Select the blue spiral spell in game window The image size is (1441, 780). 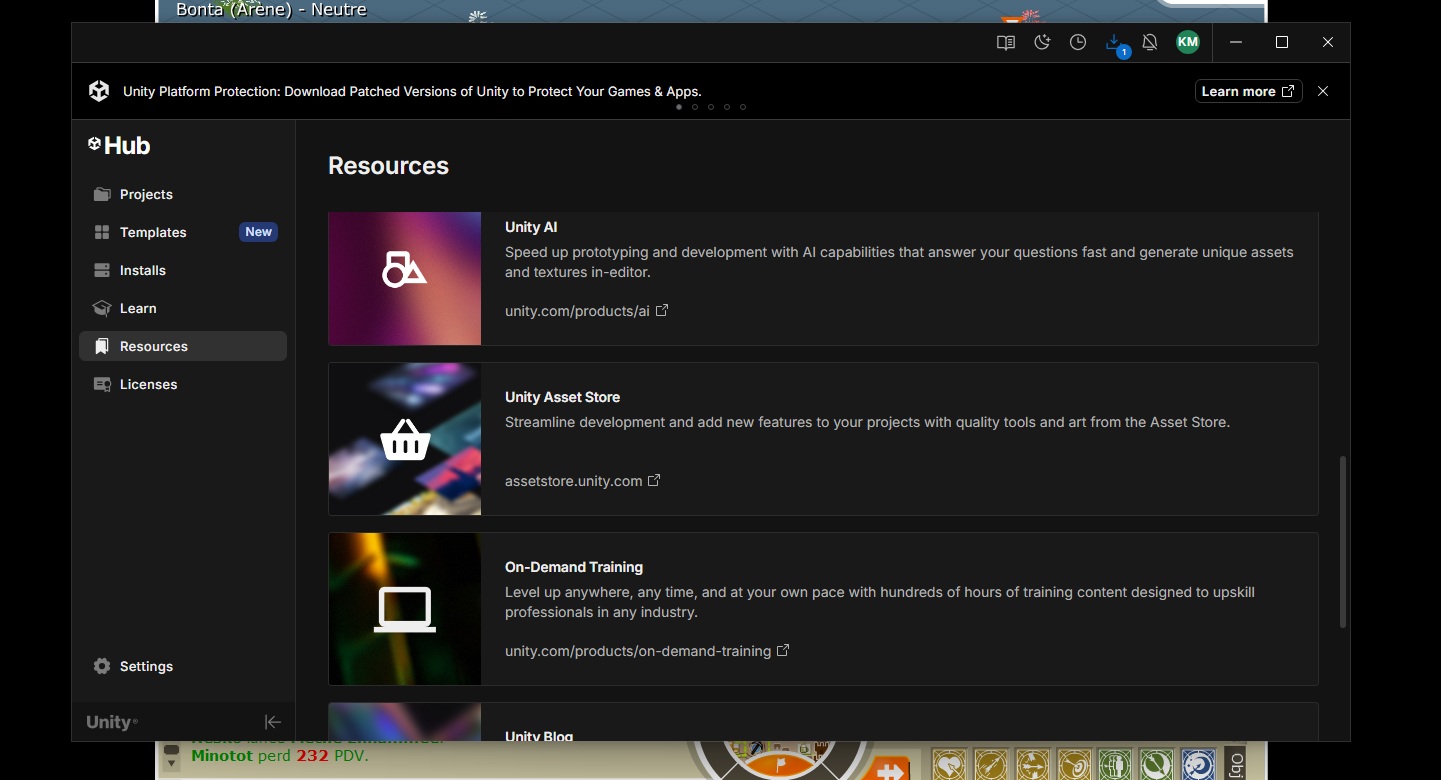pos(1198,765)
